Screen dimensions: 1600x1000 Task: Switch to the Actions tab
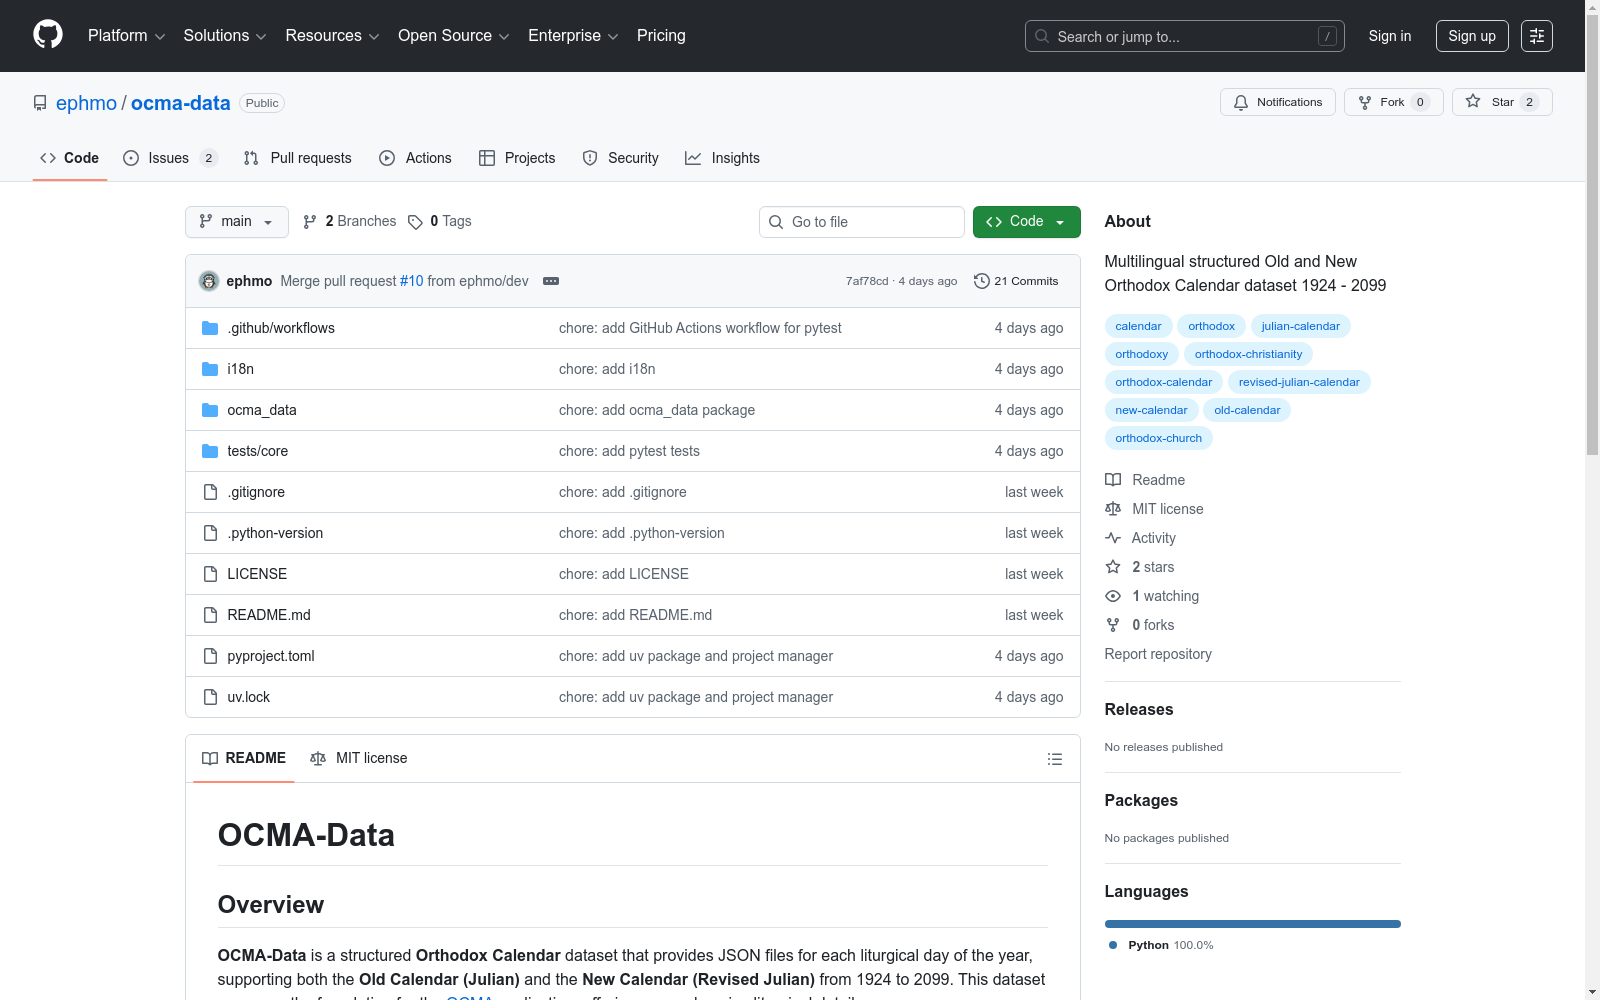[x=416, y=158]
